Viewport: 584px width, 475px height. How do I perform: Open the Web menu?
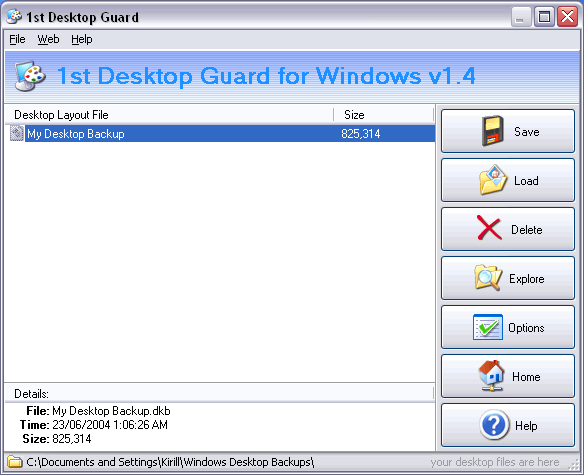[x=48, y=39]
